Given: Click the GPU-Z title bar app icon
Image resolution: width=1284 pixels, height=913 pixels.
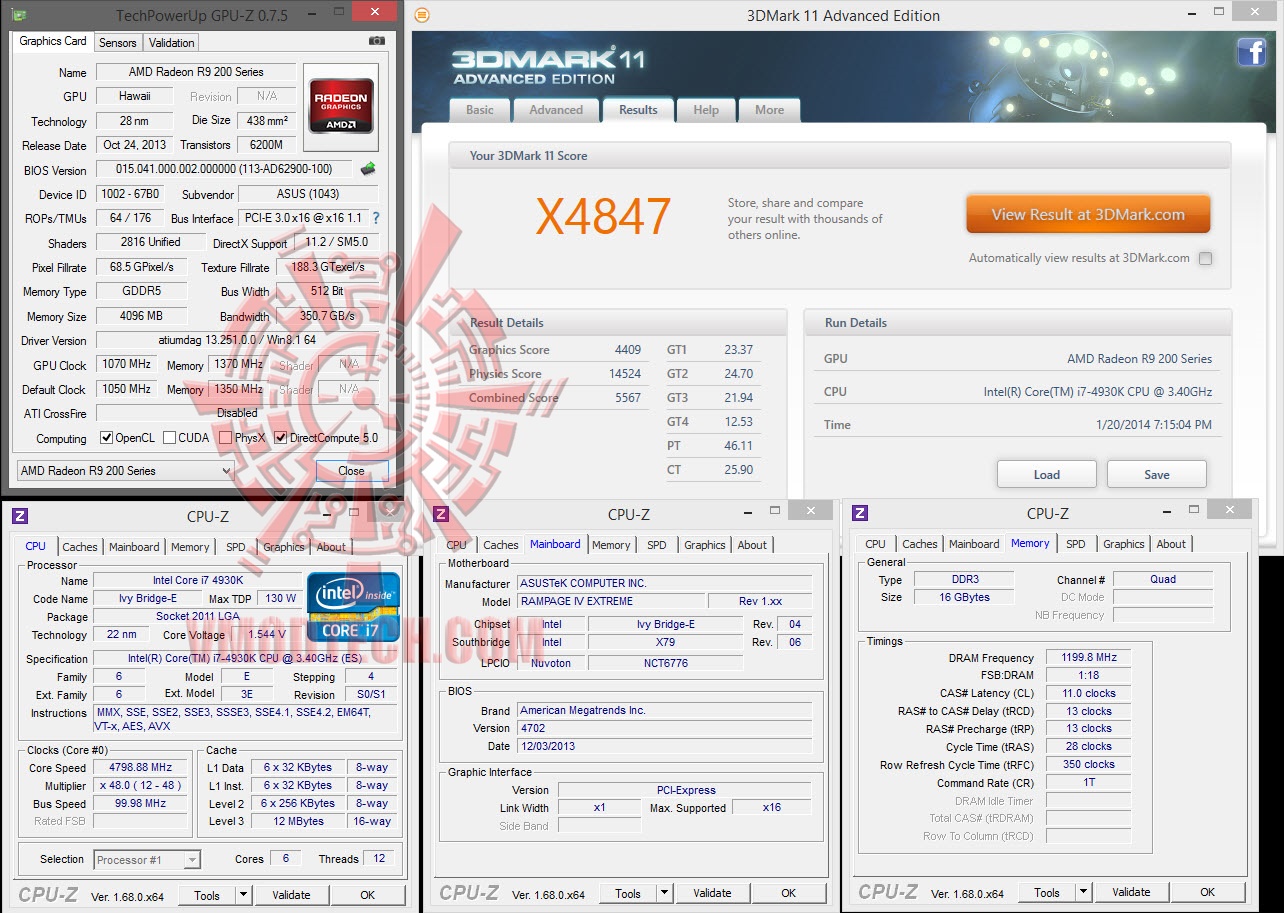Looking at the screenshot, I should point(18,15).
